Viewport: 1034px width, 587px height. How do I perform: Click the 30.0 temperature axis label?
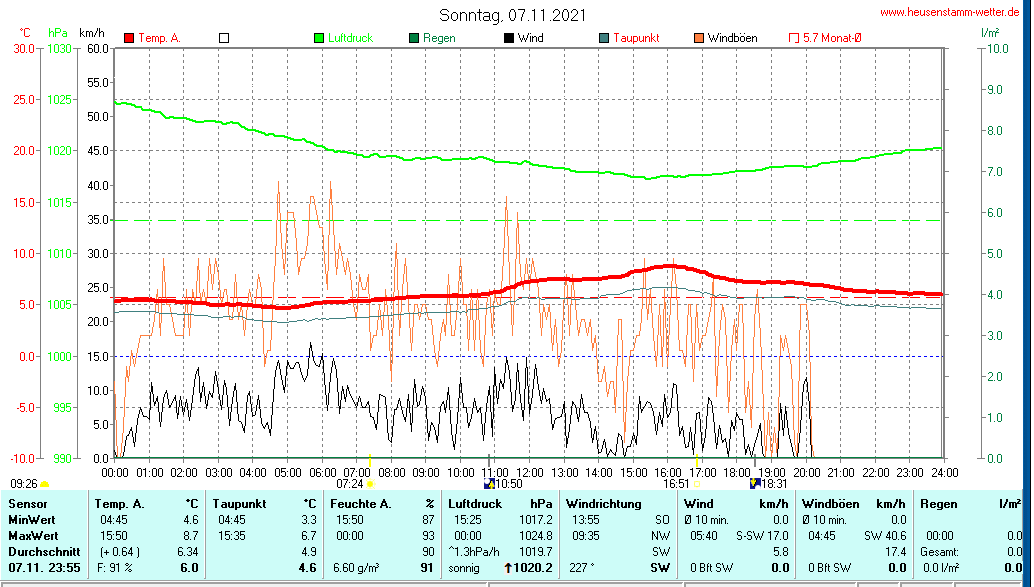pos(24,49)
